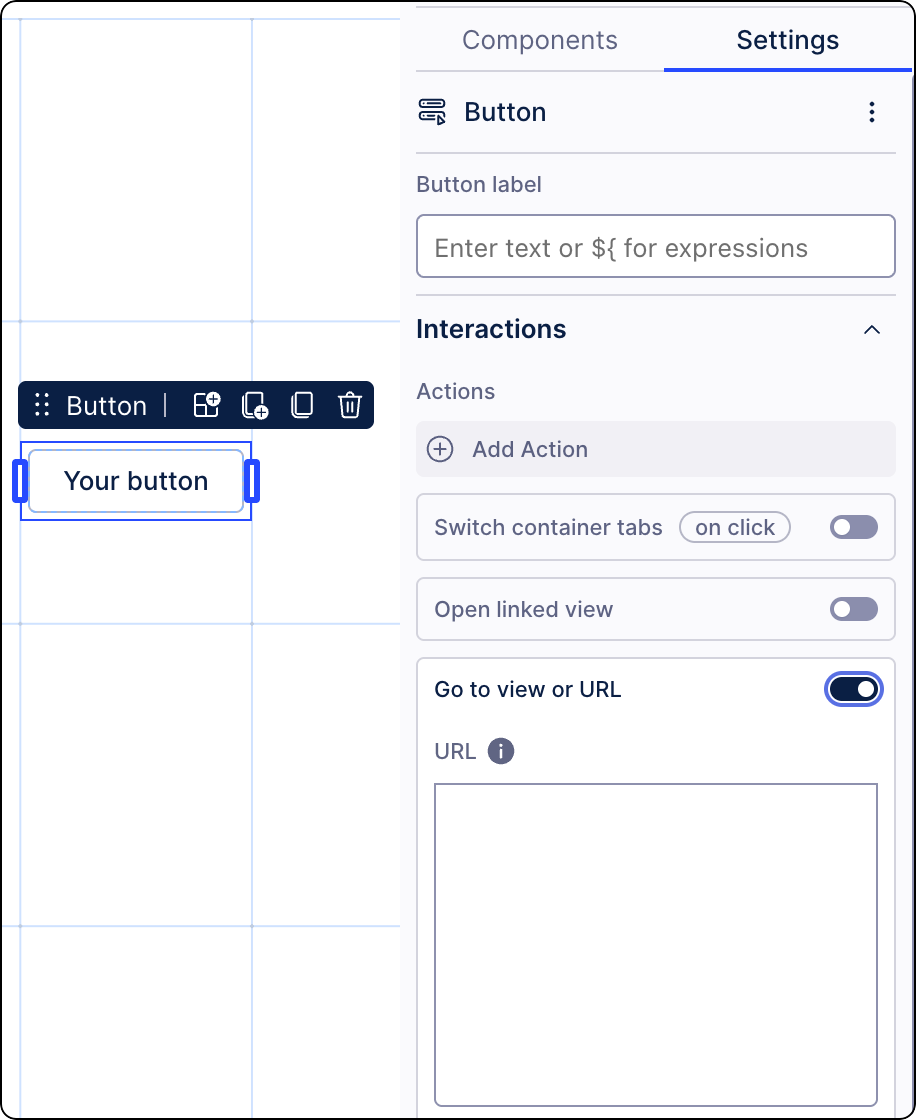Click the add layout icon in Button toolbar
916x1120 pixels.
(207, 405)
